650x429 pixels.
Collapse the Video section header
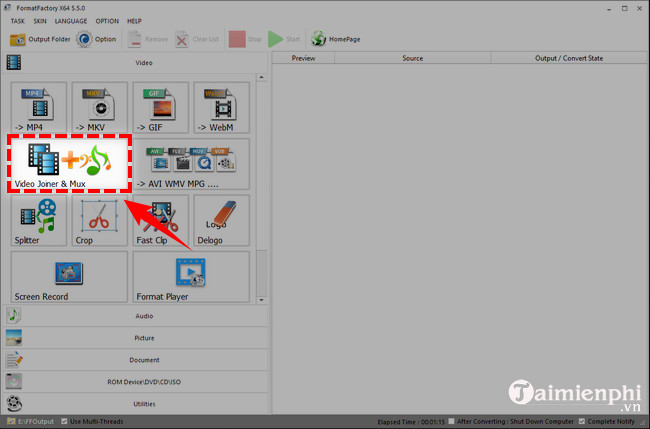136,63
